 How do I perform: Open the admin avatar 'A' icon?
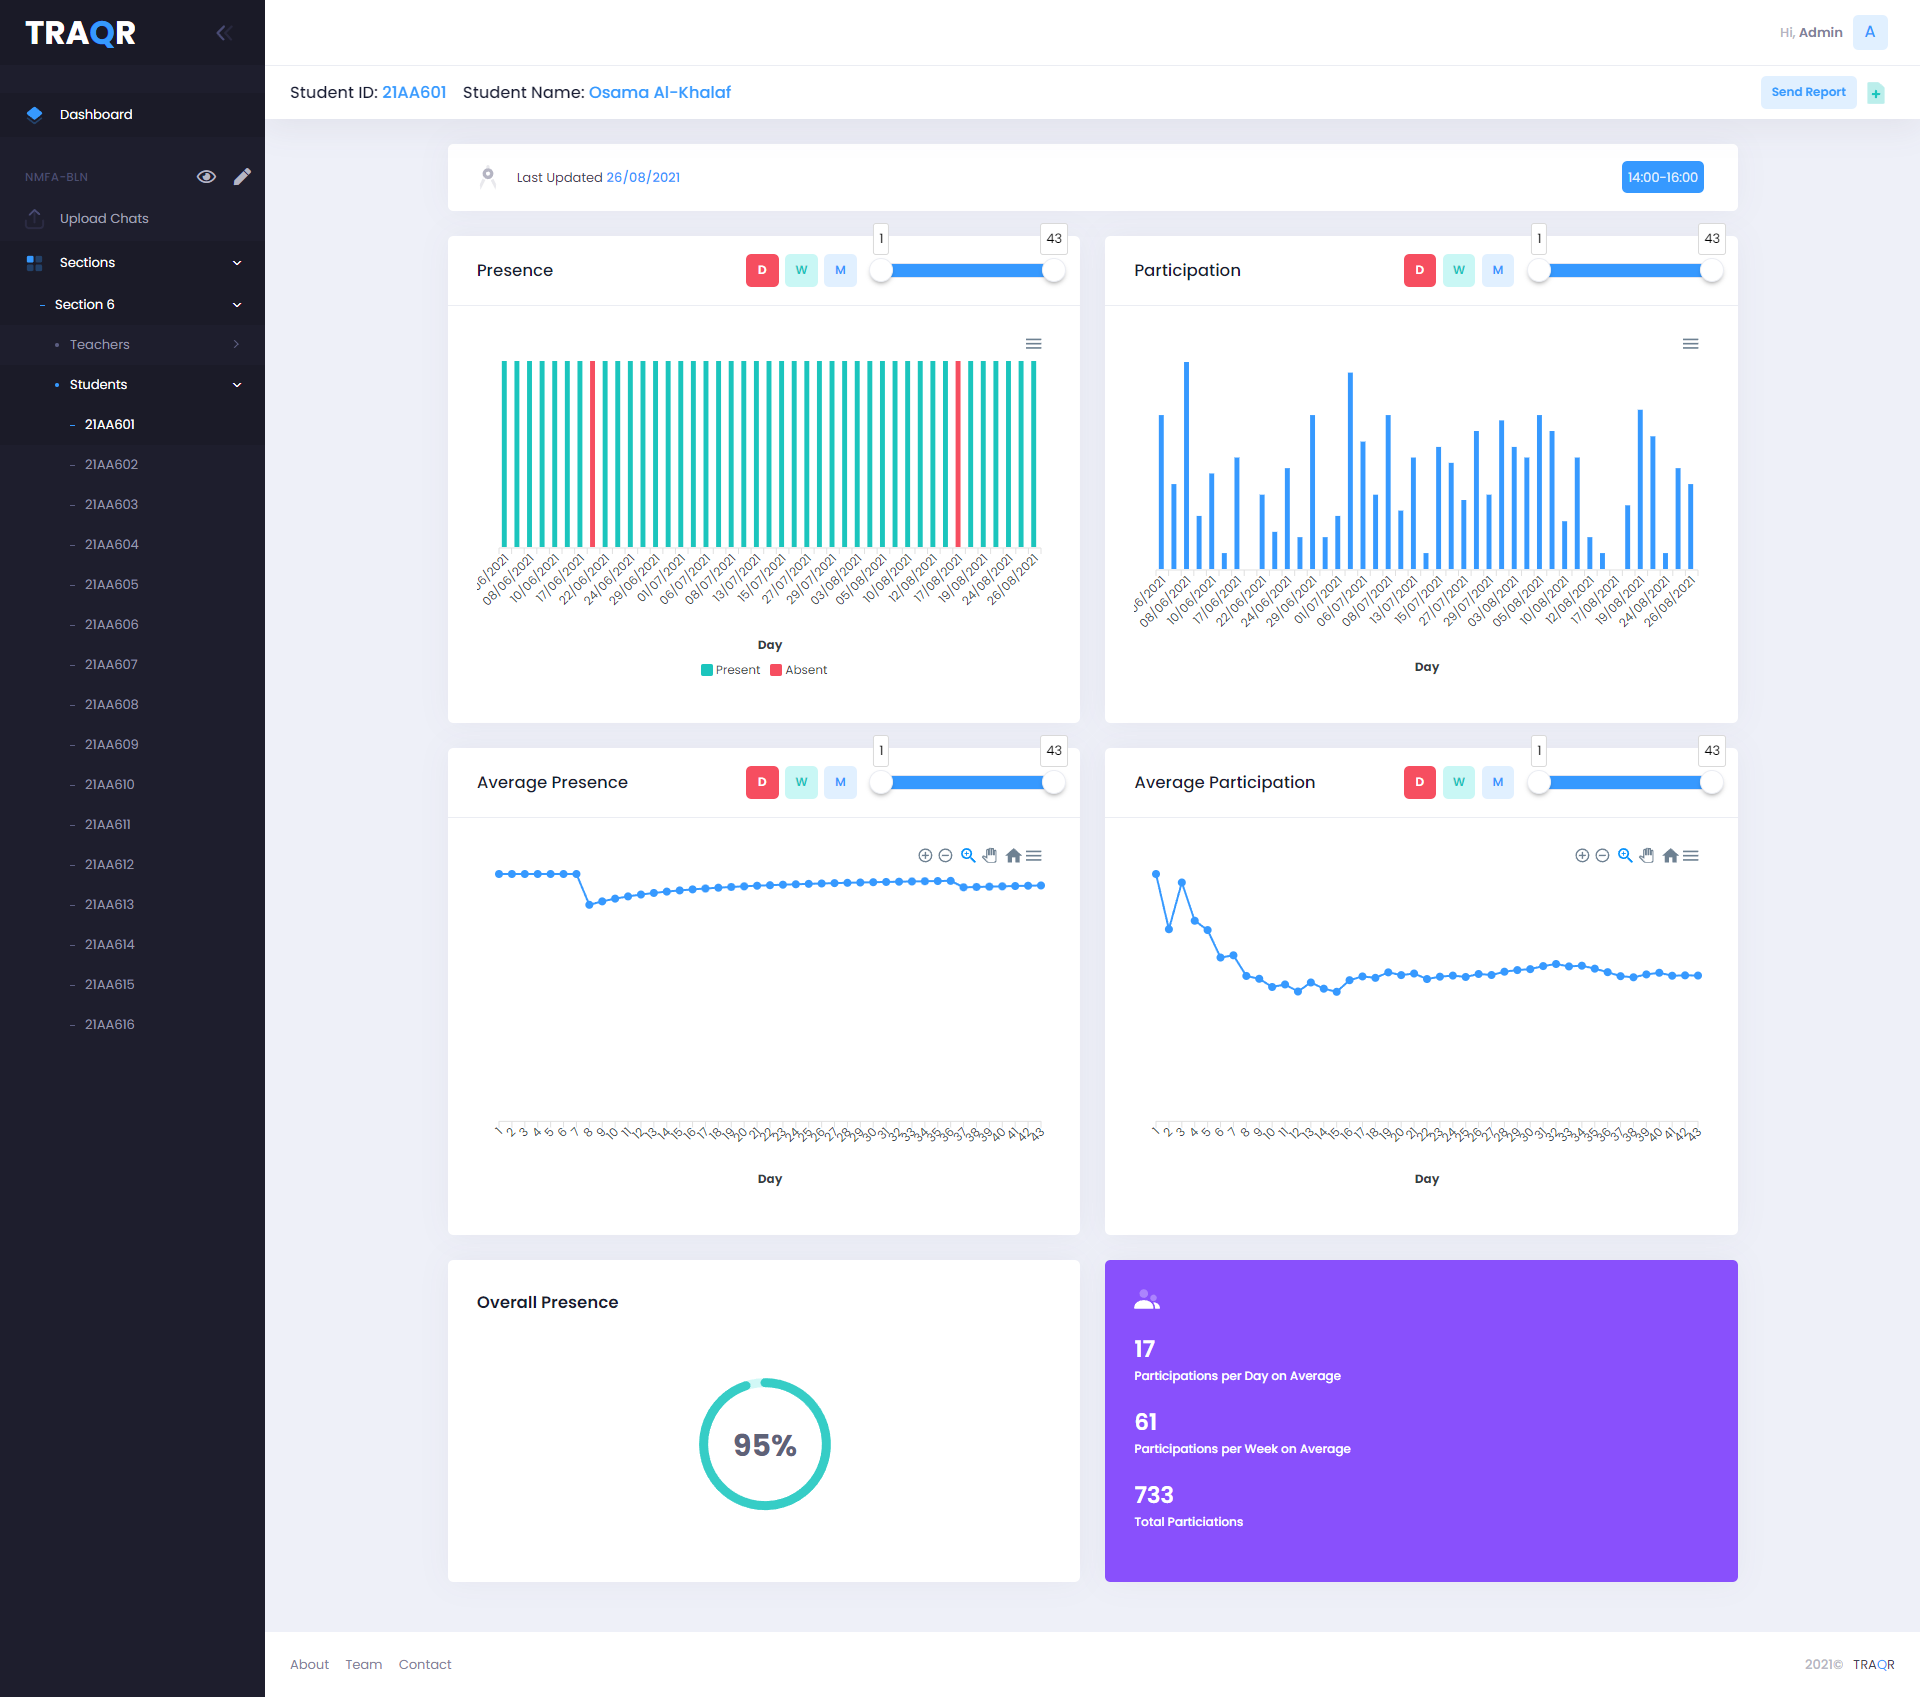pos(1870,32)
